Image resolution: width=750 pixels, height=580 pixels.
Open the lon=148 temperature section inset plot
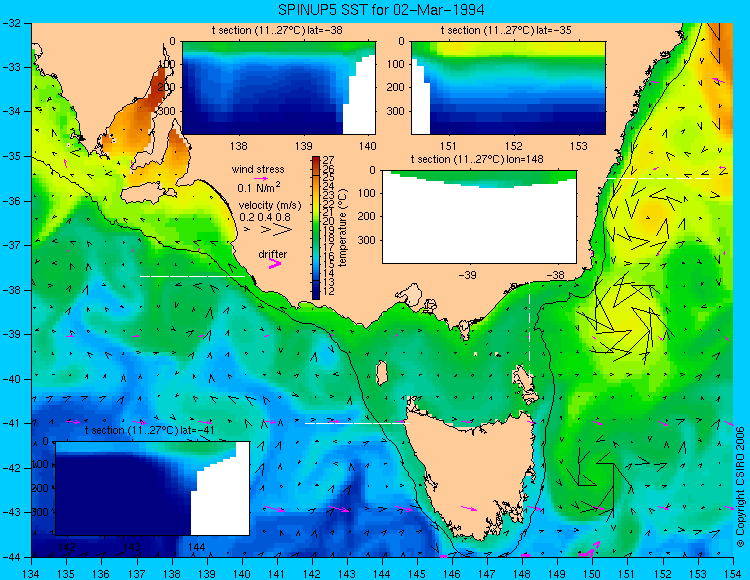[479, 217]
